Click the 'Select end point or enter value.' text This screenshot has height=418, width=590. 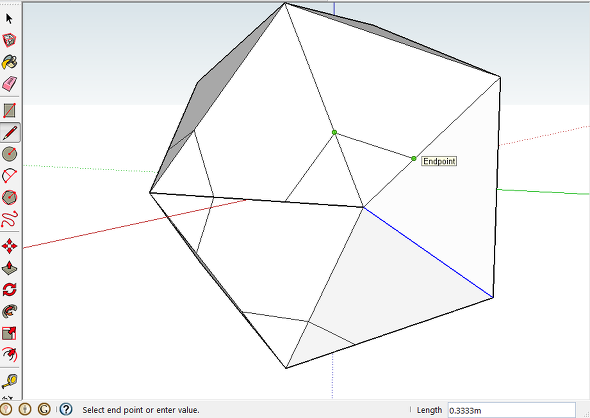point(141,410)
